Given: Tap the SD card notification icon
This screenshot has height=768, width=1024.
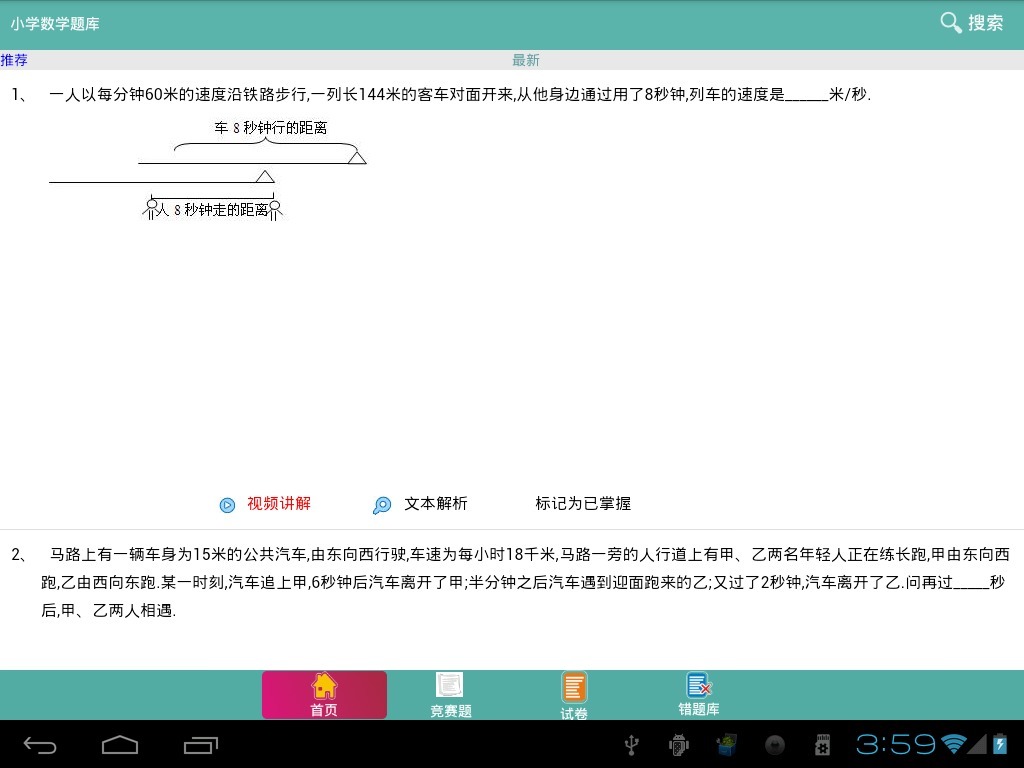Looking at the screenshot, I should tap(824, 745).
